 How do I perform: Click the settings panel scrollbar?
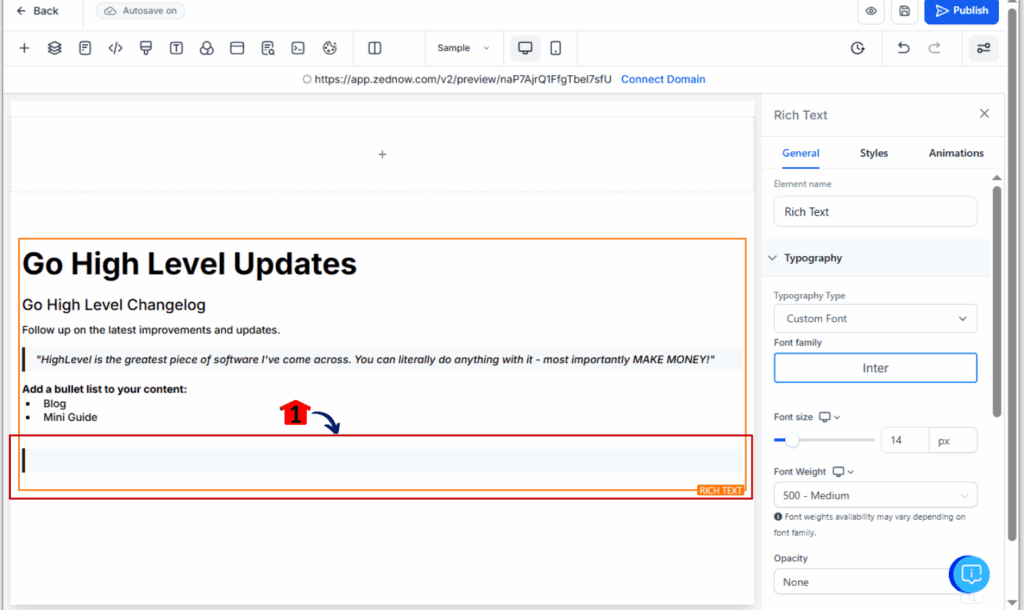click(997, 300)
